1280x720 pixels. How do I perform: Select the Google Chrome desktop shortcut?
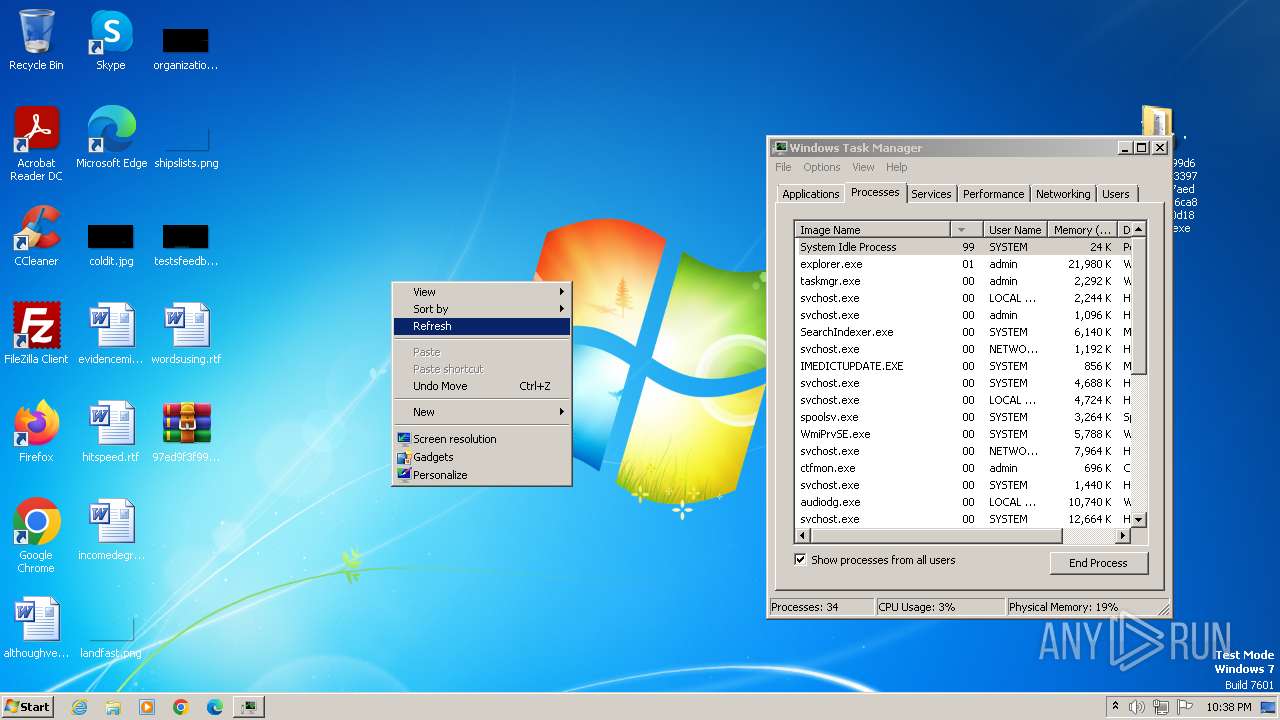(36, 536)
